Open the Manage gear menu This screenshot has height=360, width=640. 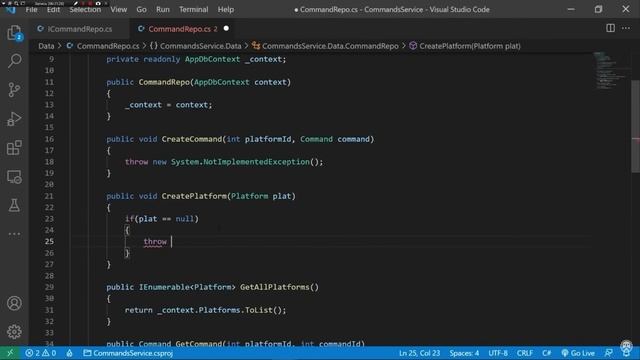[14, 331]
